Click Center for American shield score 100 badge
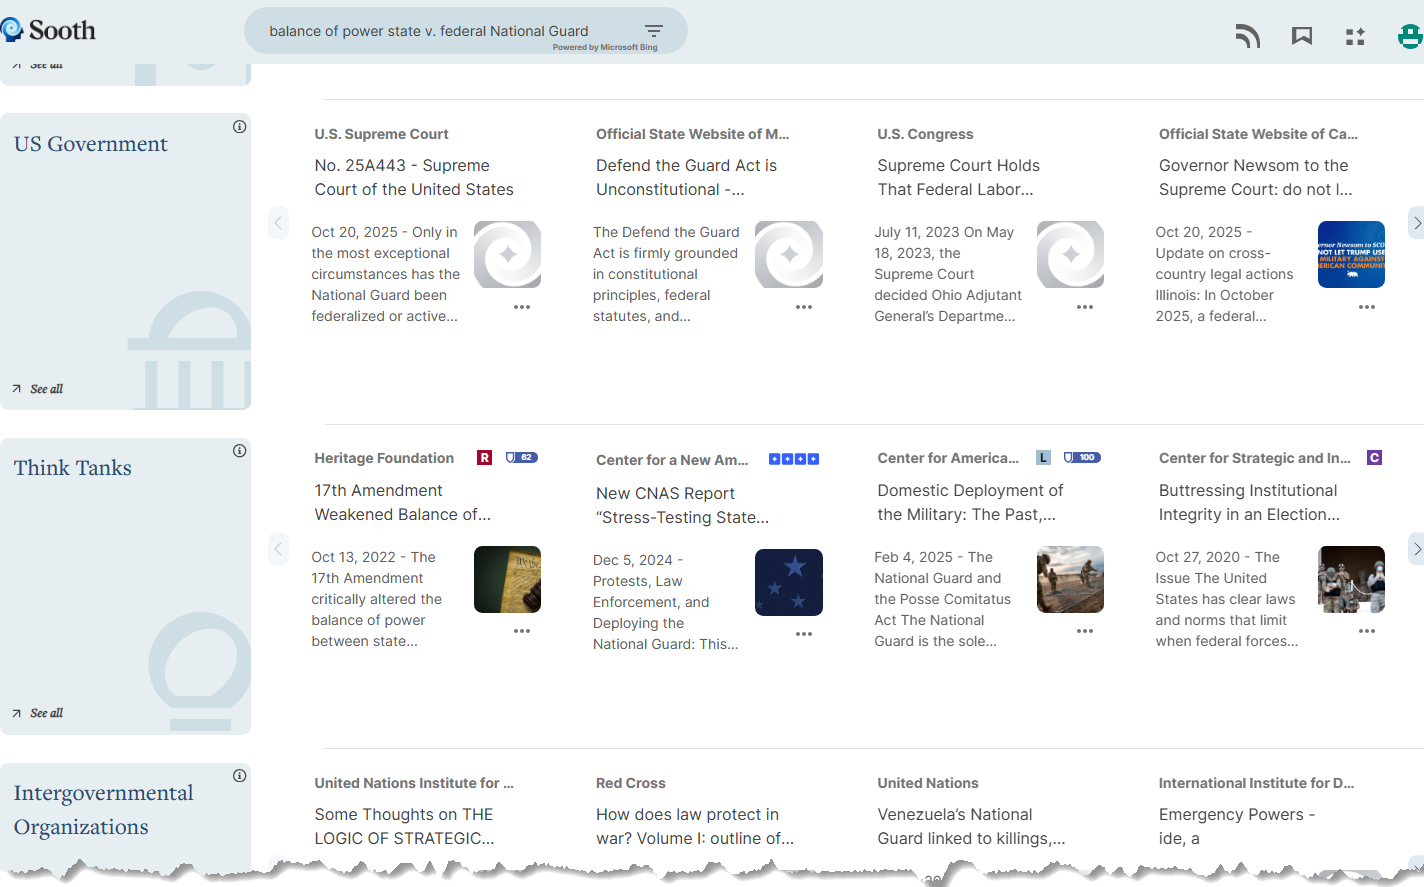Image resolution: width=1424 pixels, height=887 pixels. pyautogui.click(x=1082, y=458)
